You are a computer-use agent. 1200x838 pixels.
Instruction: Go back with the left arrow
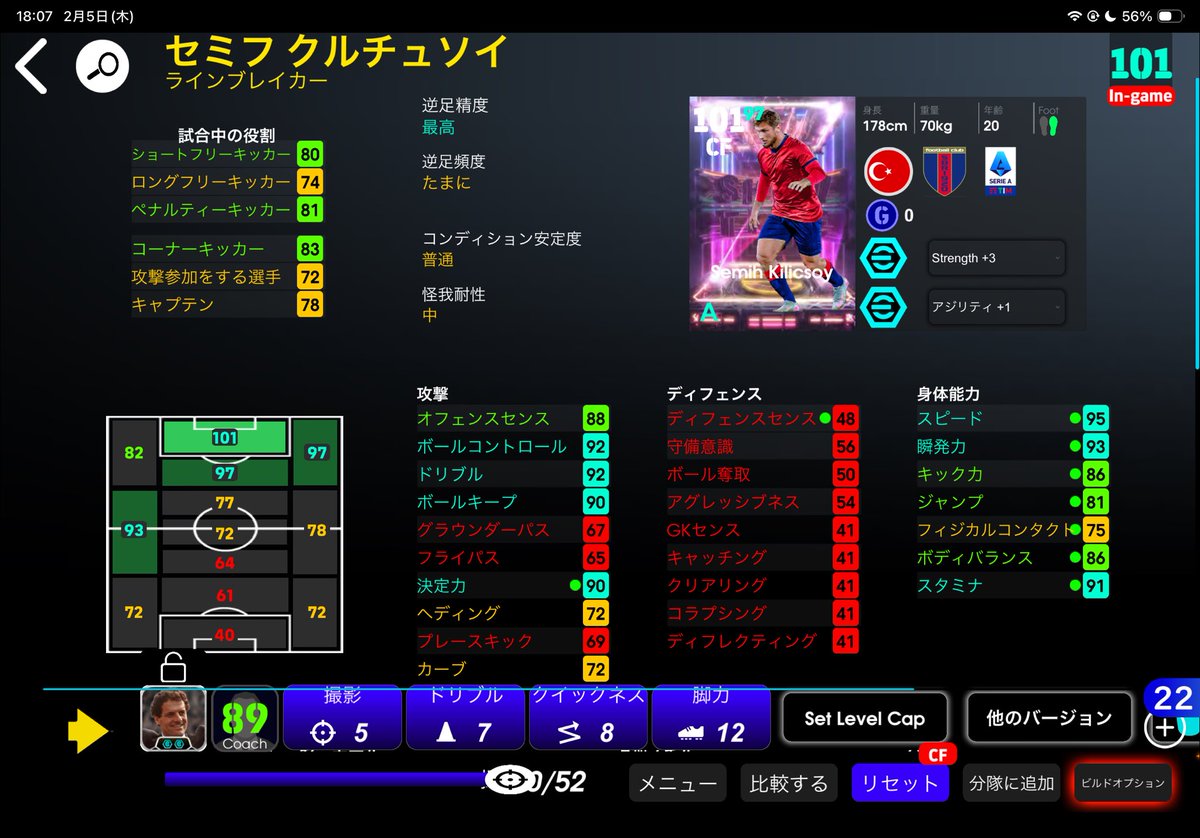pos(31,67)
